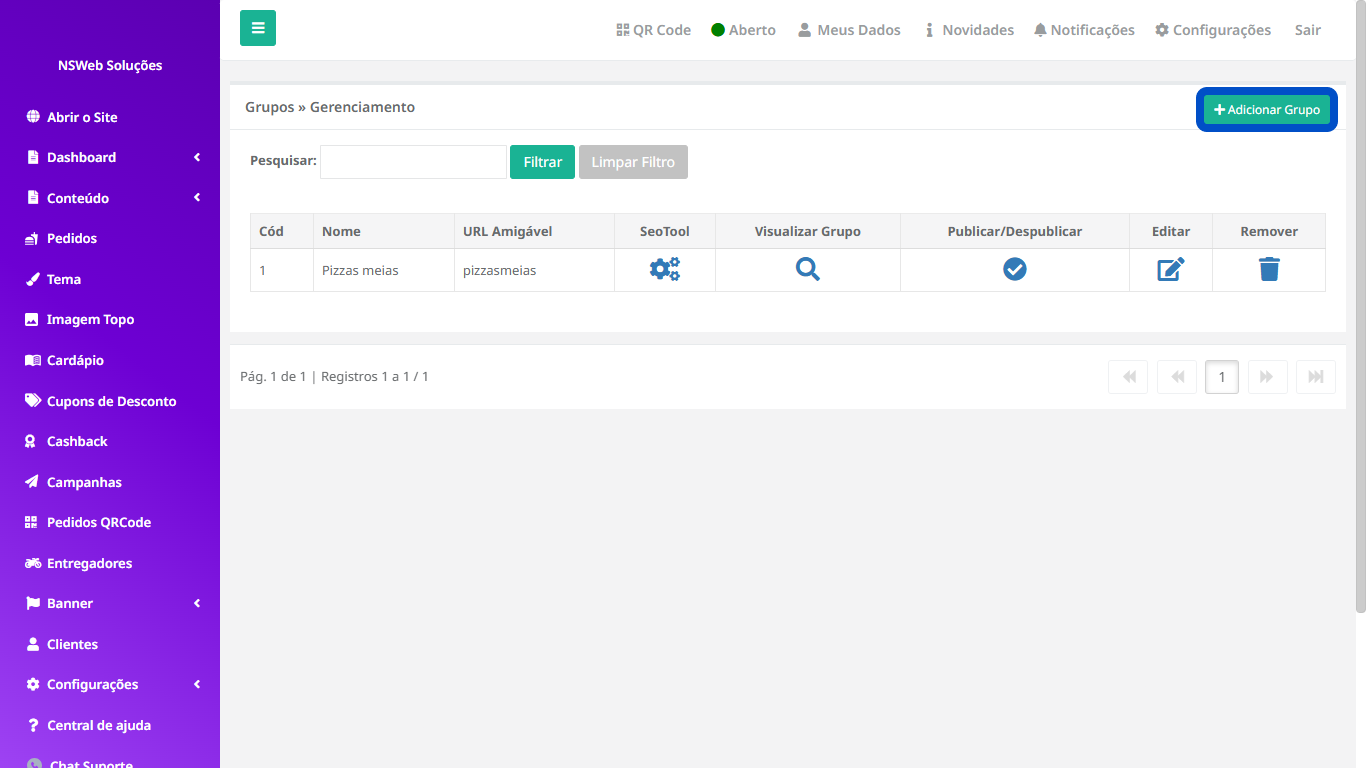This screenshot has height=768, width=1366.
Task: Open Campanhas in the sidebar
Action: point(110,482)
